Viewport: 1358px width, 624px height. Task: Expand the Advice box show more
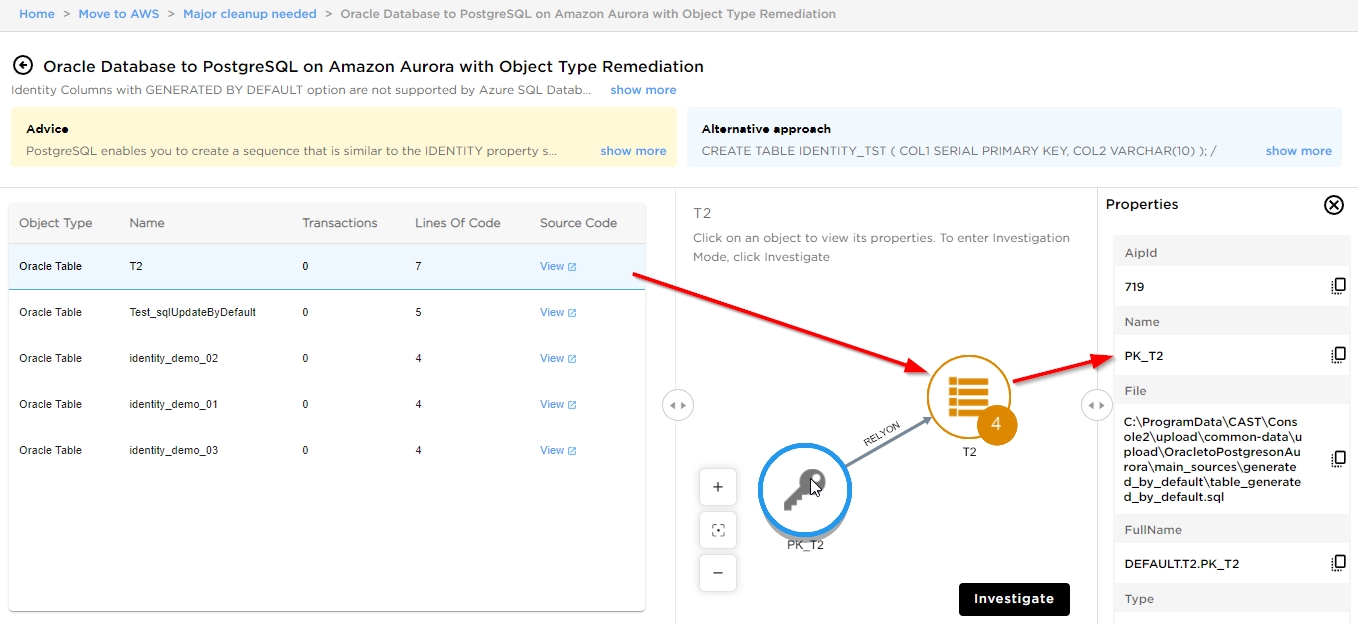[633, 151]
